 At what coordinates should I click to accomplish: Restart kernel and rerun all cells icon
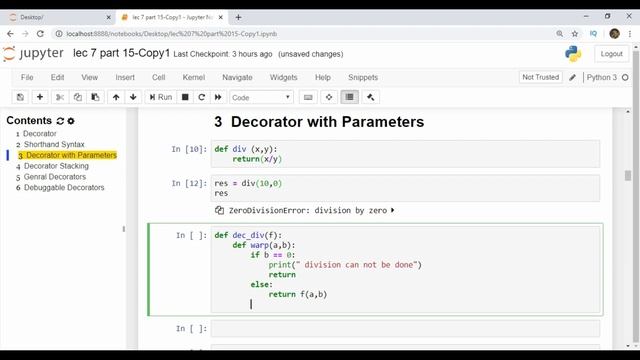pyautogui.click(x=218, y=97)
